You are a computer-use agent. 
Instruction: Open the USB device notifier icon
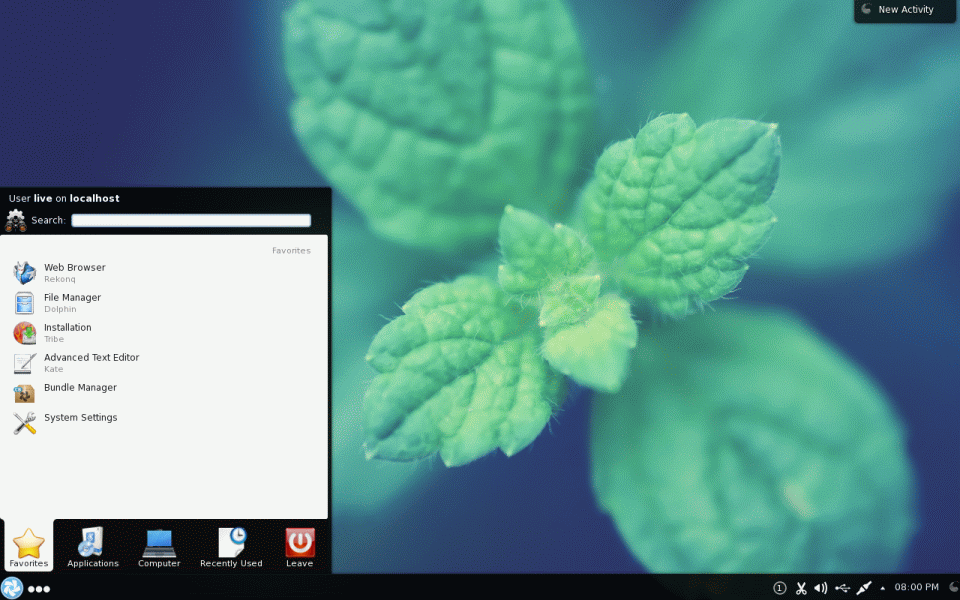click(842, 588)
